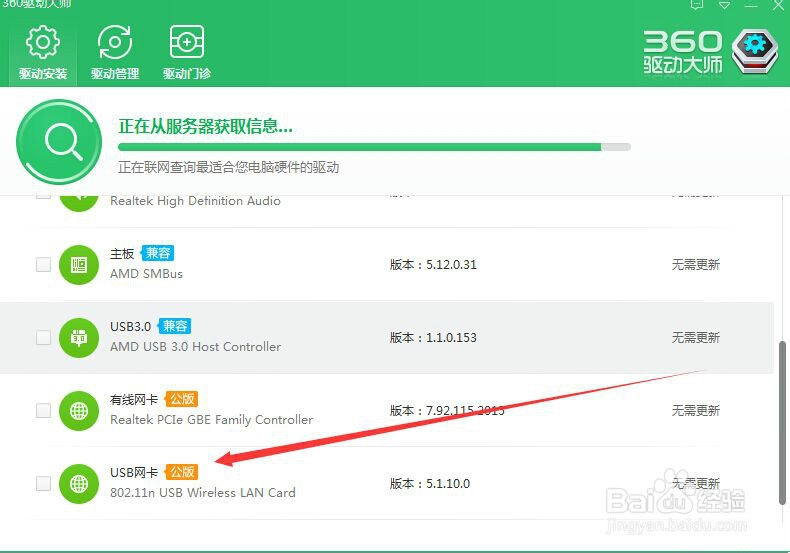The width and height of the screenshot is (790, 553).
Task: Select Realtek PCIe GBE Family Controller text
Action: [x=212, y=420]
